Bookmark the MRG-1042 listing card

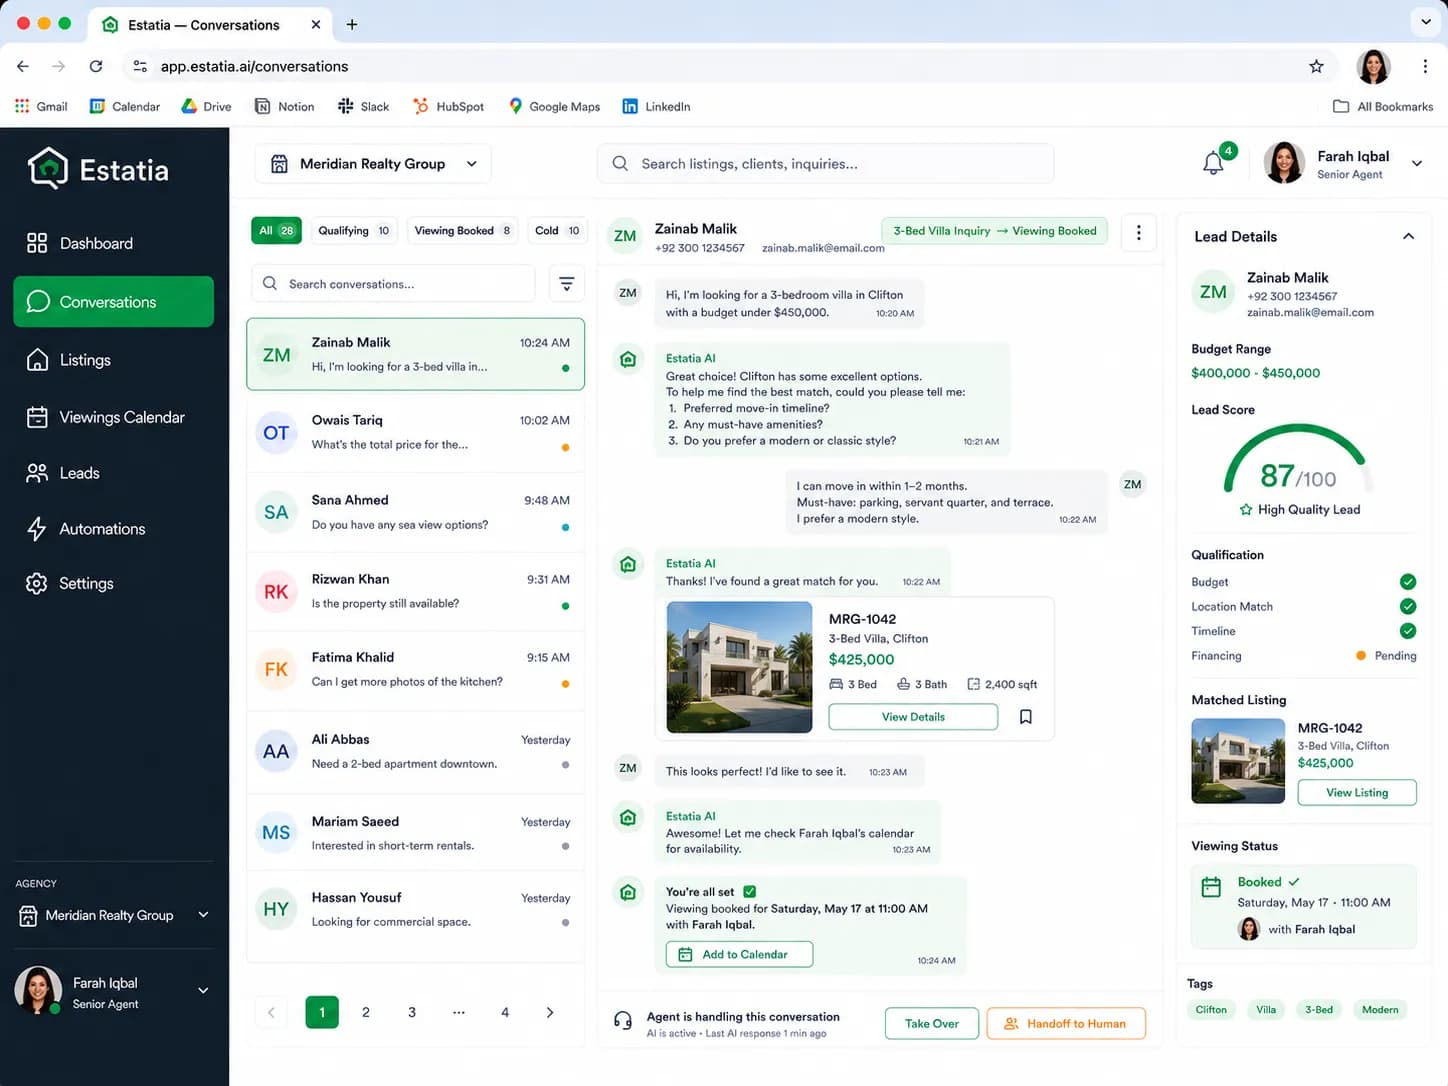(x=1025, y=717)
